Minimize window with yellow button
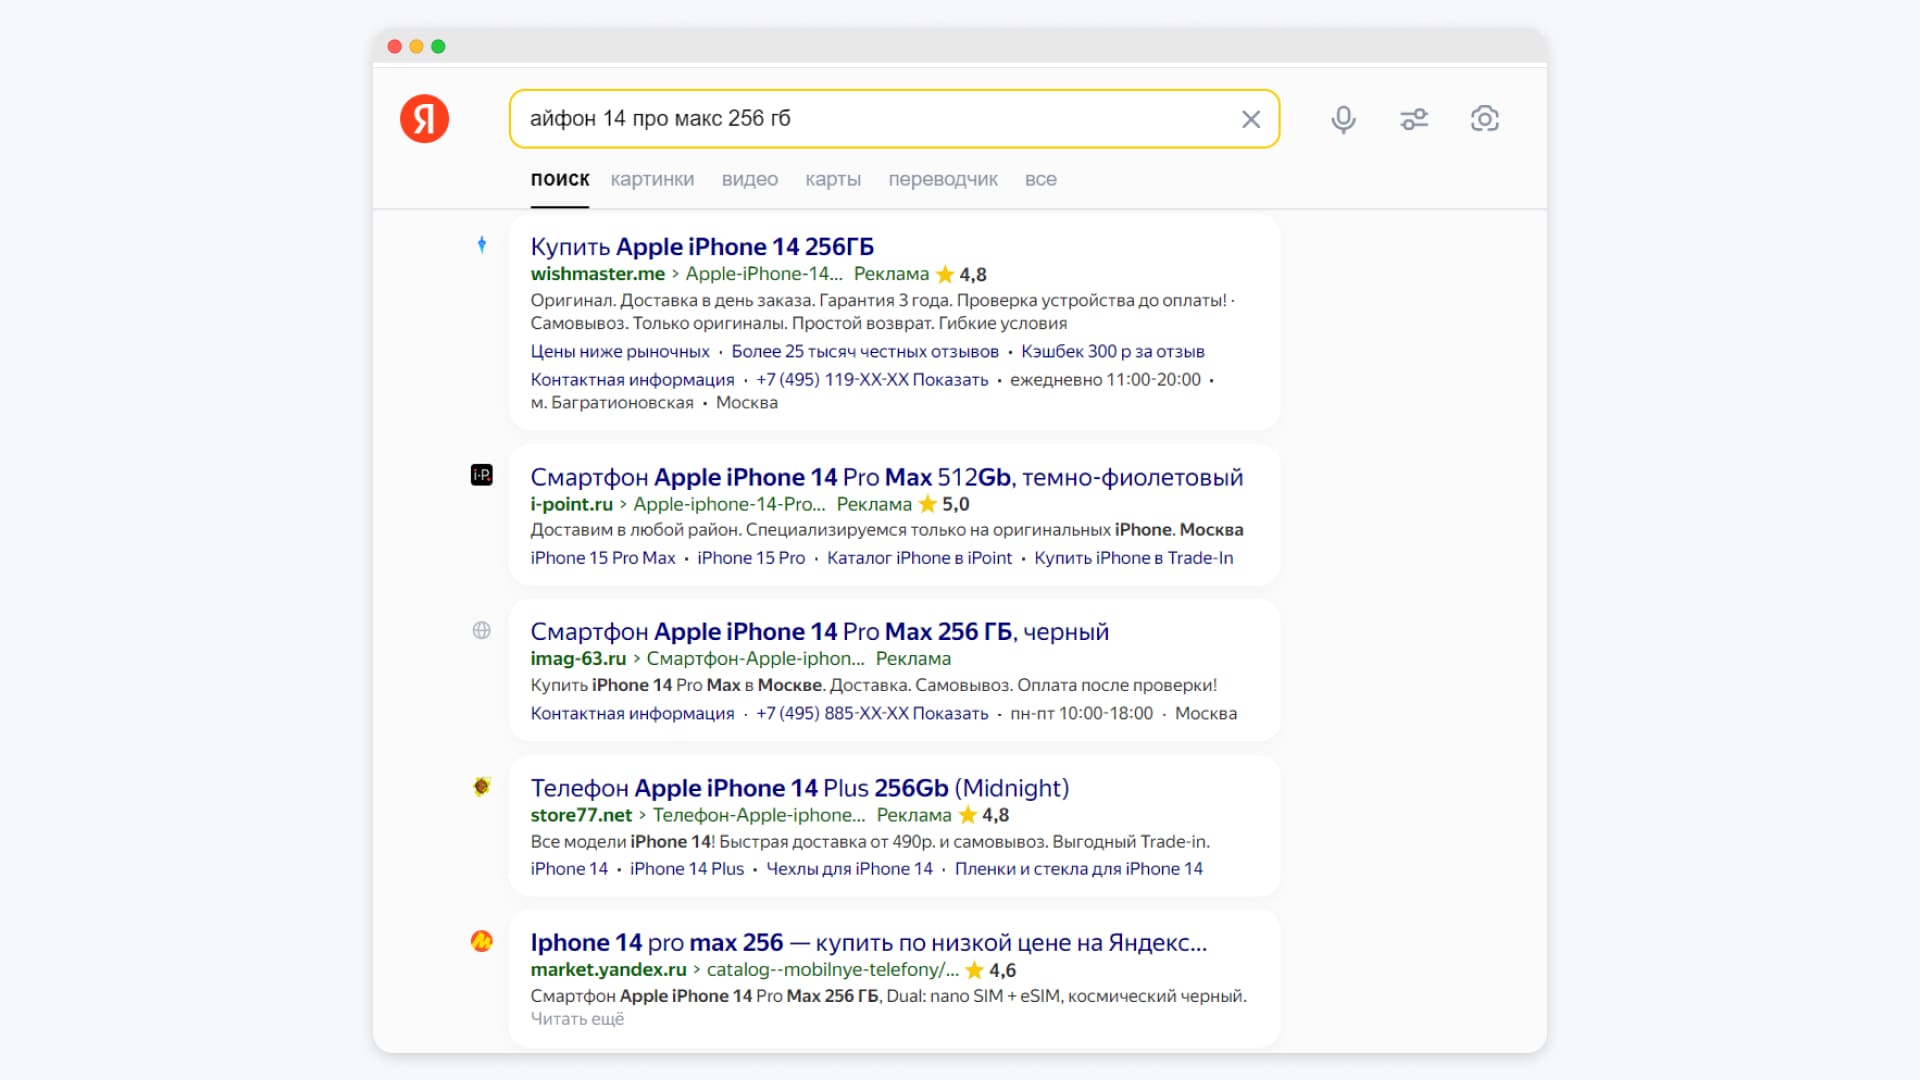Viewport: 1920px width, 1080px height. 416,46
